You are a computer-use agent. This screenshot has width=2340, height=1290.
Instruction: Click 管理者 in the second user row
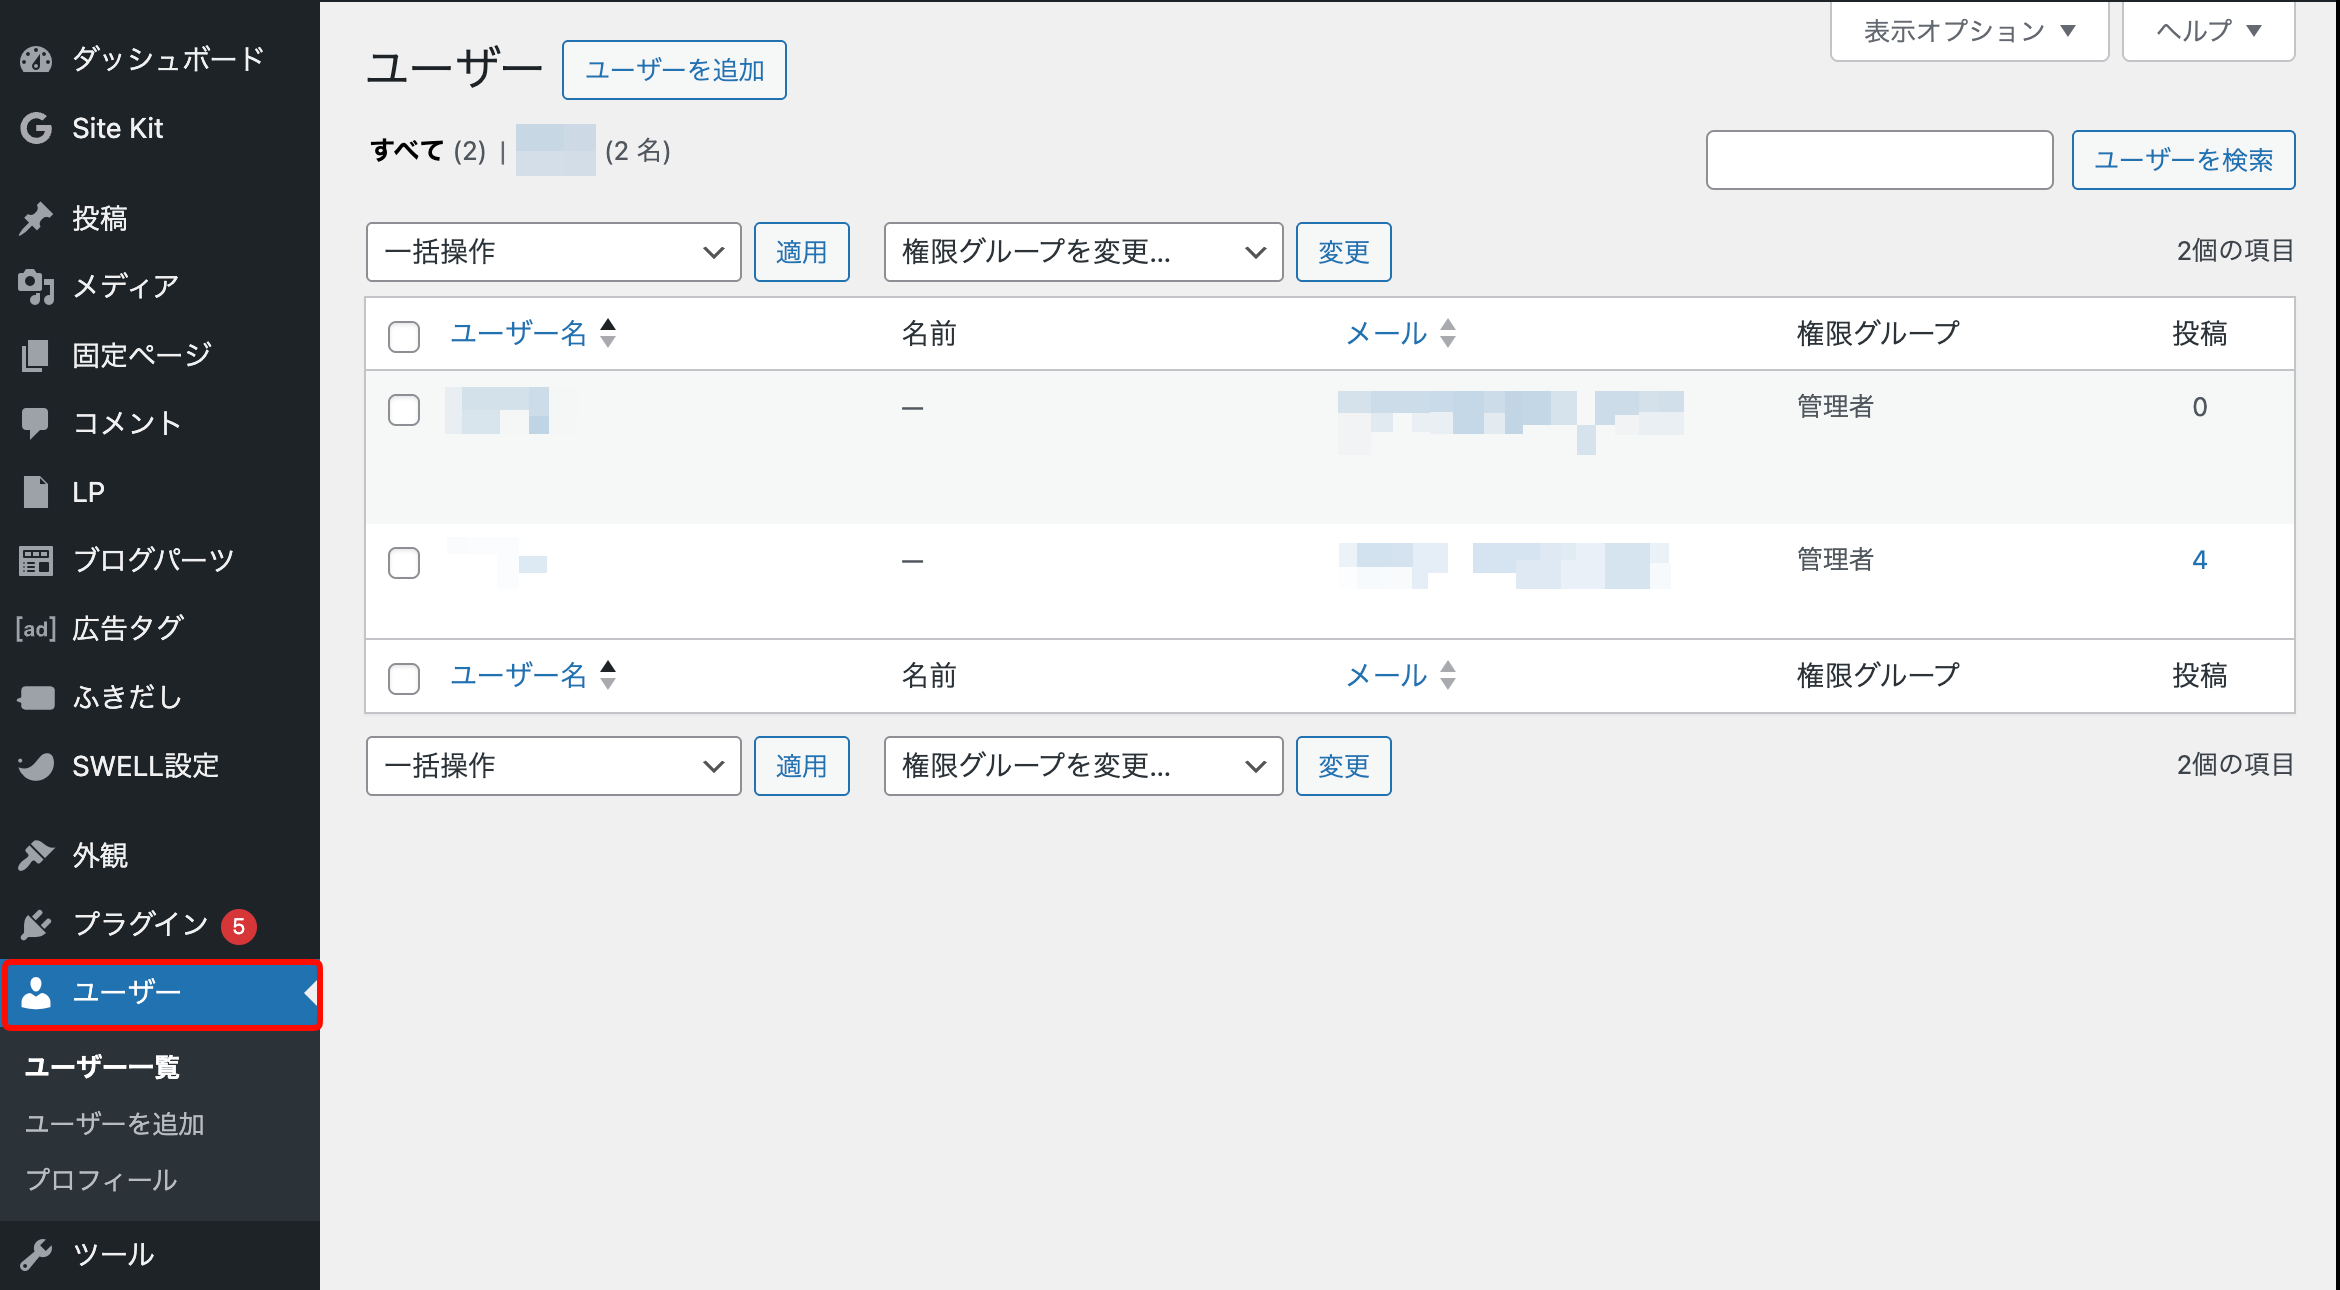coord(1835,560)
